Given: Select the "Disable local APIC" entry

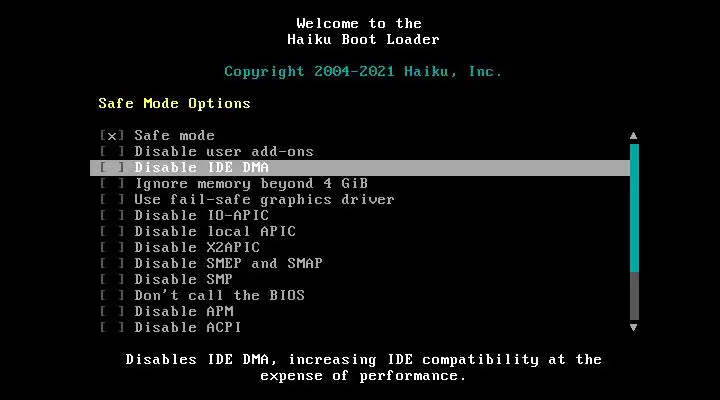Looking at the screenshot, I should (215, 231).
